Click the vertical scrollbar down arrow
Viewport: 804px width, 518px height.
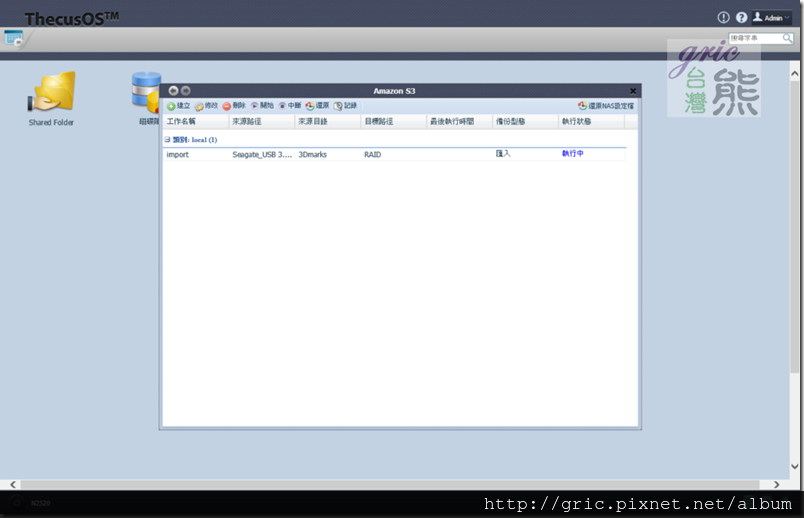[x=795, y=466]
